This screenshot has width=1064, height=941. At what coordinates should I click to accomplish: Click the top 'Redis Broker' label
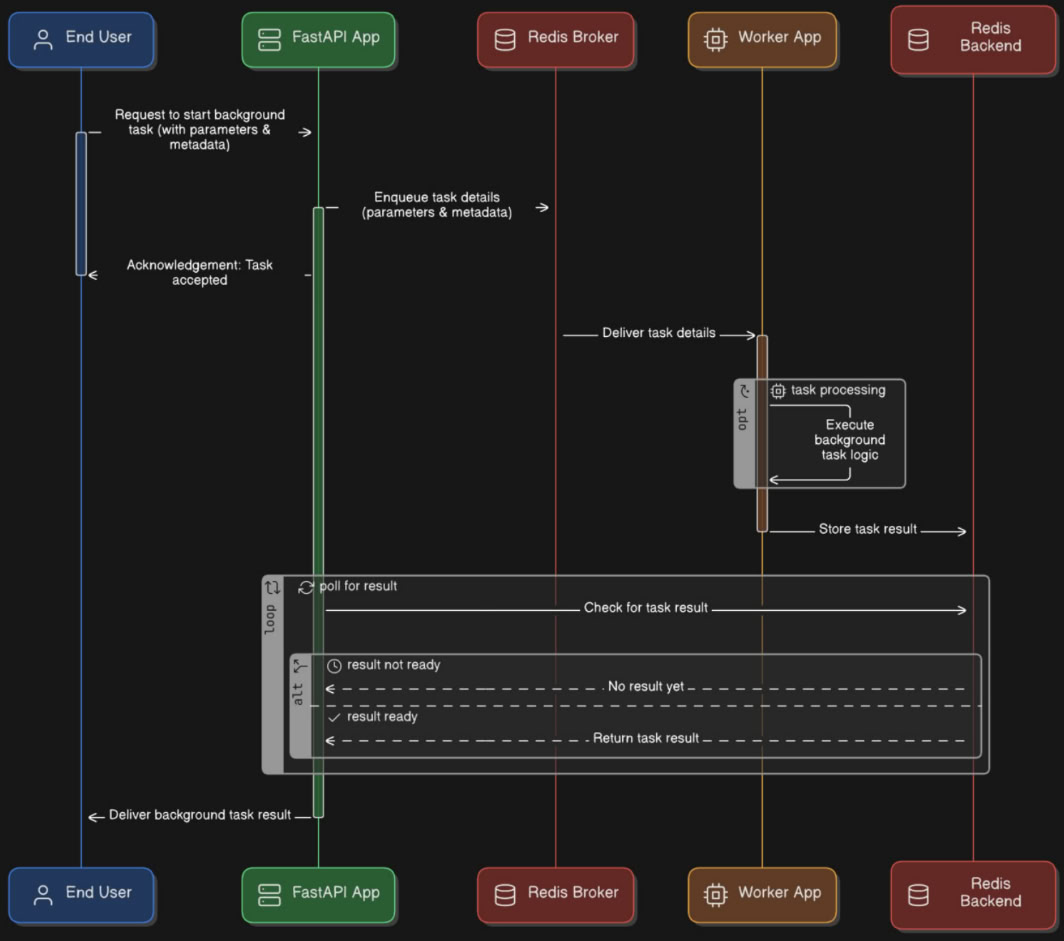click(573, 37)
